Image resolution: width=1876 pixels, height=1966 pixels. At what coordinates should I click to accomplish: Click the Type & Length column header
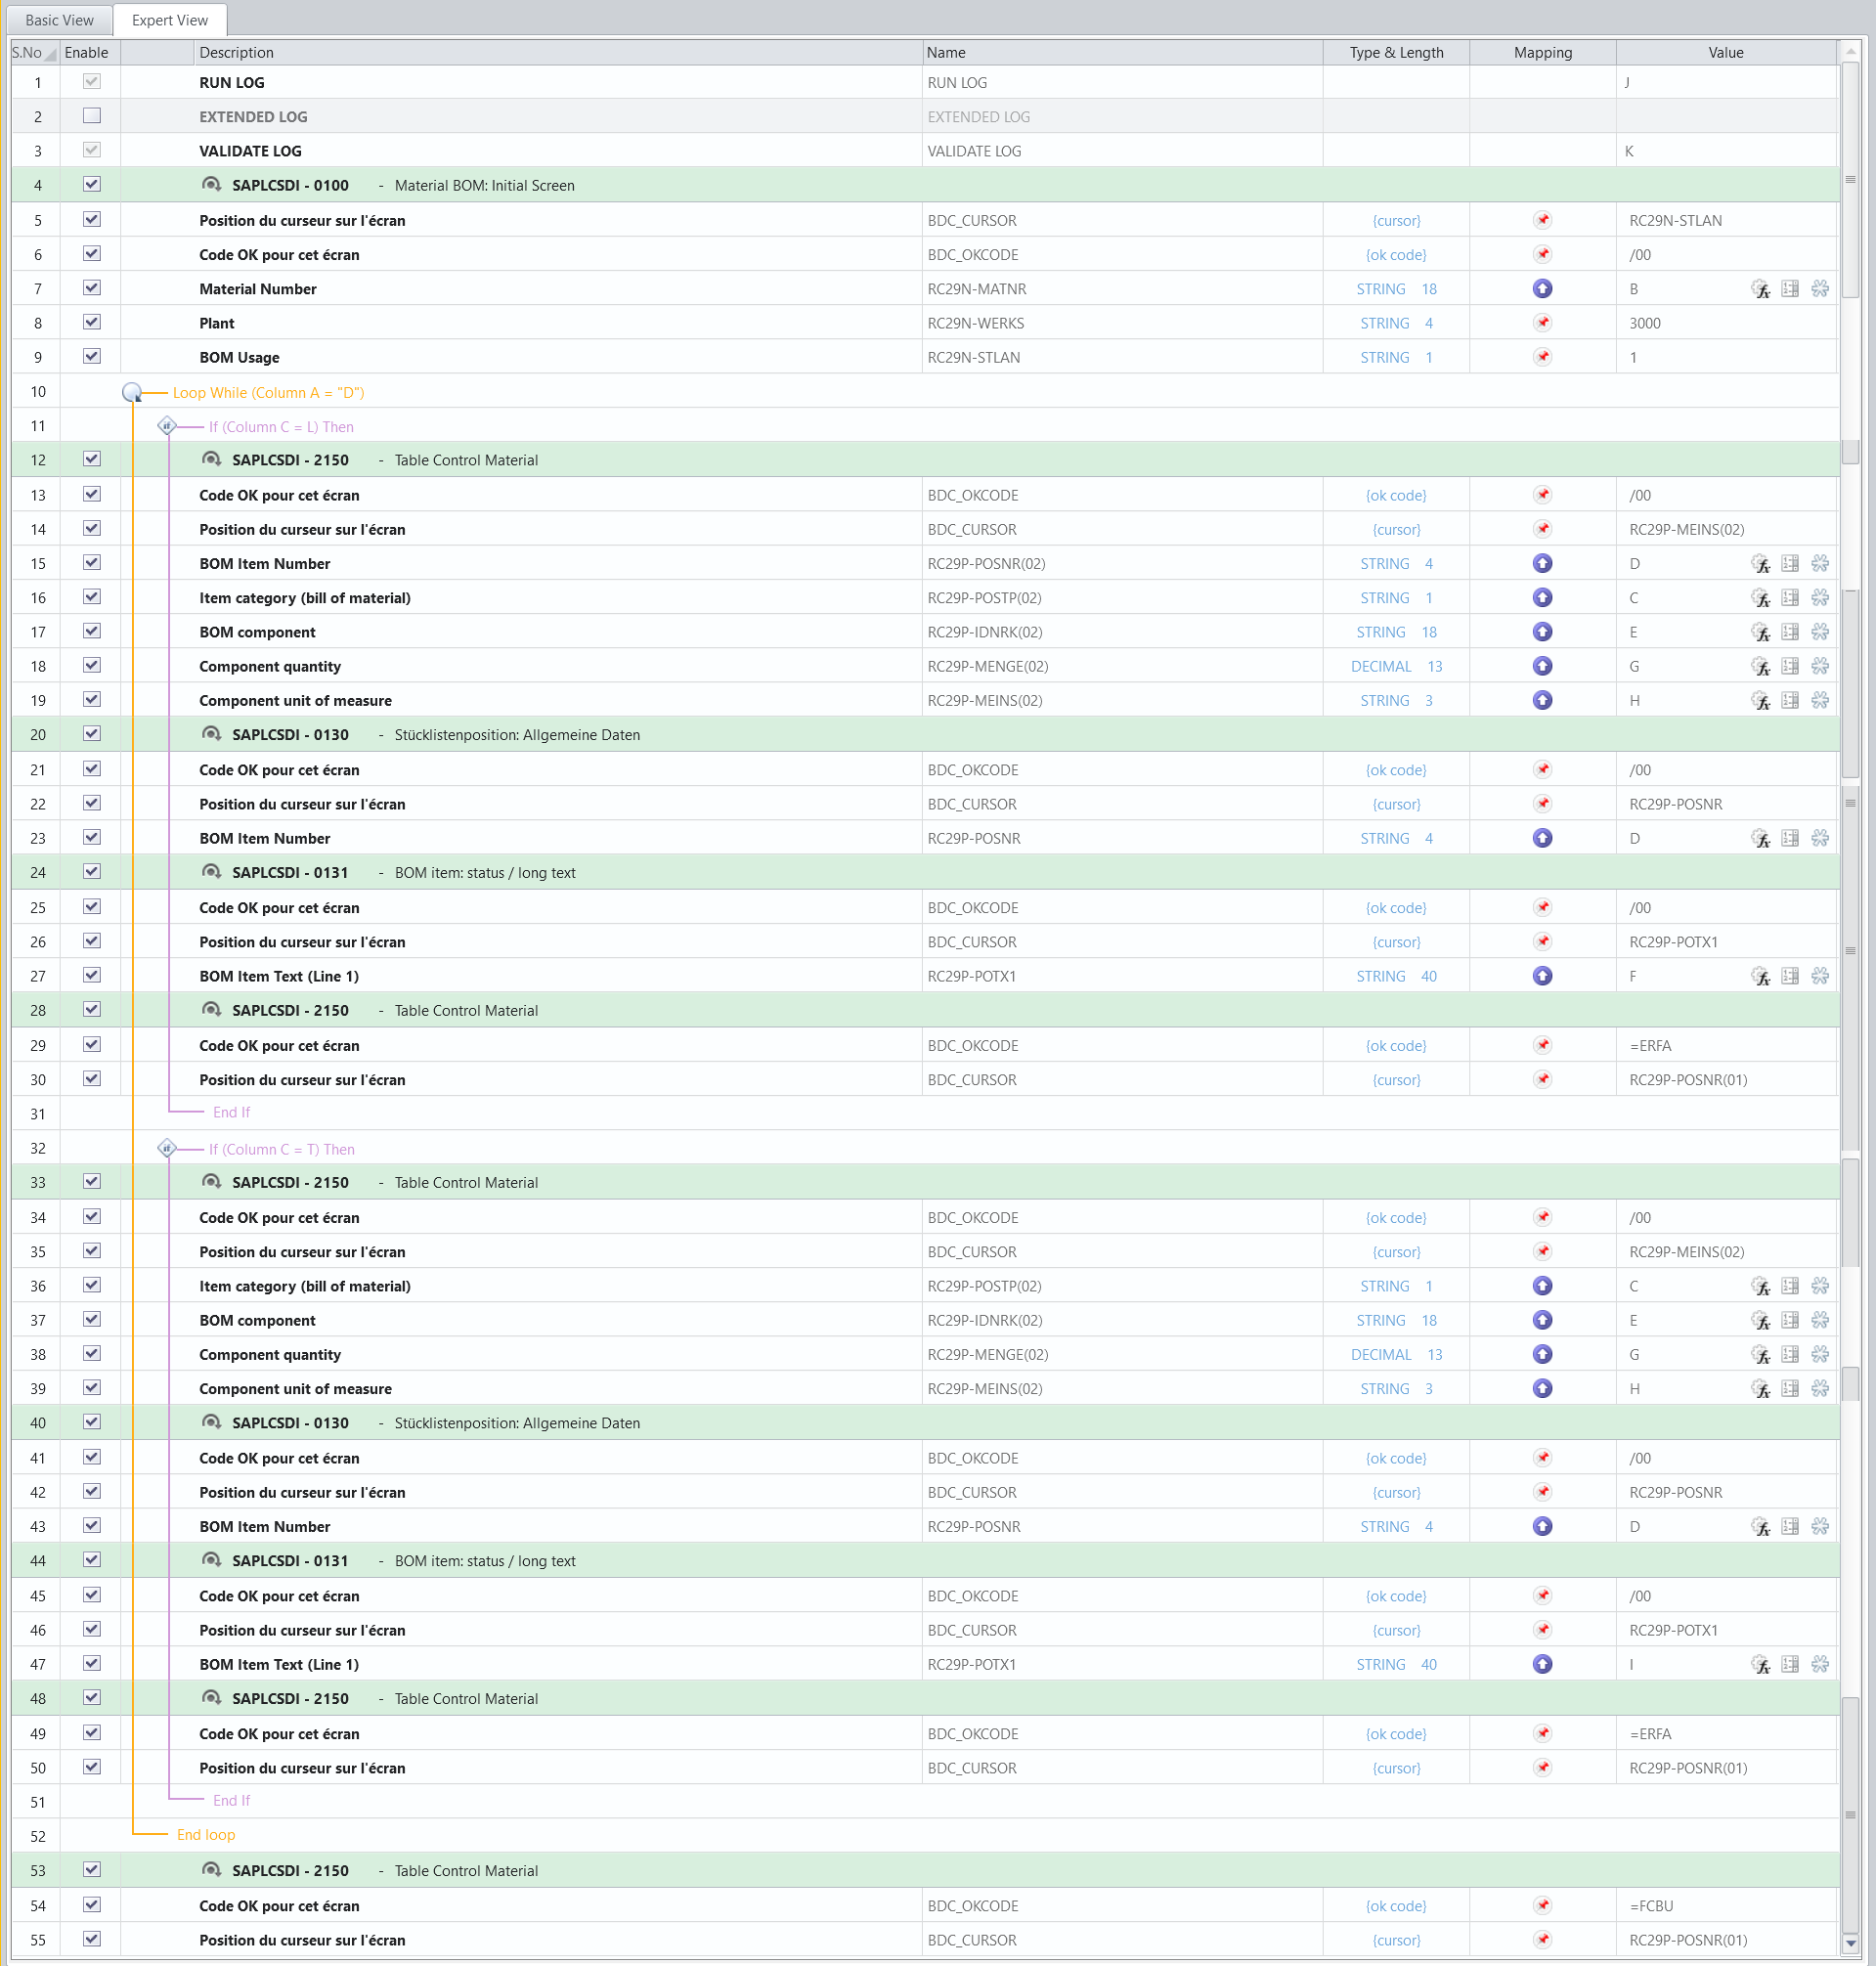pyautogui.click(x=1396, y=52)
